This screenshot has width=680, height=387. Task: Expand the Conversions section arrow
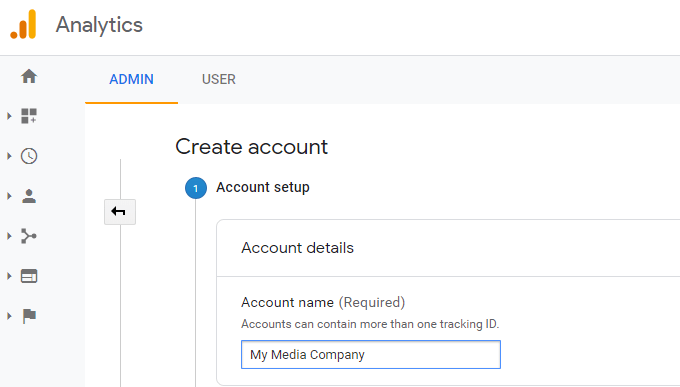tap(9, 316)
